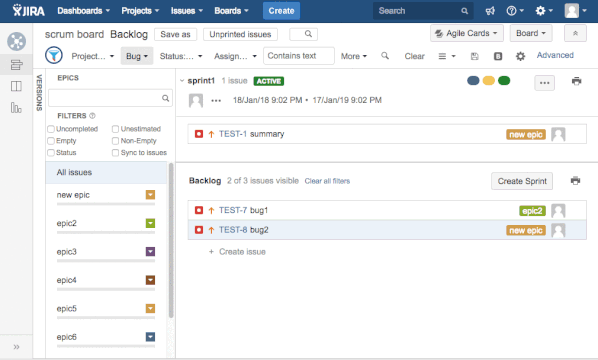Click the epics panel scrollbar
The image size is (598, 360).
[x=171, y=240]
